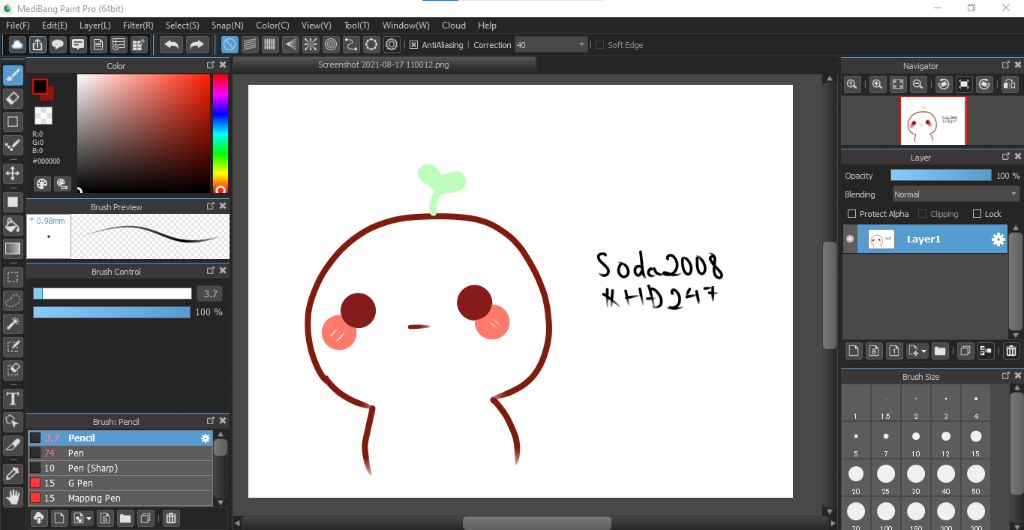Undock the Layer panel
The height and width of the screenshot is (530, 1024).
(x=1005, y=157)
